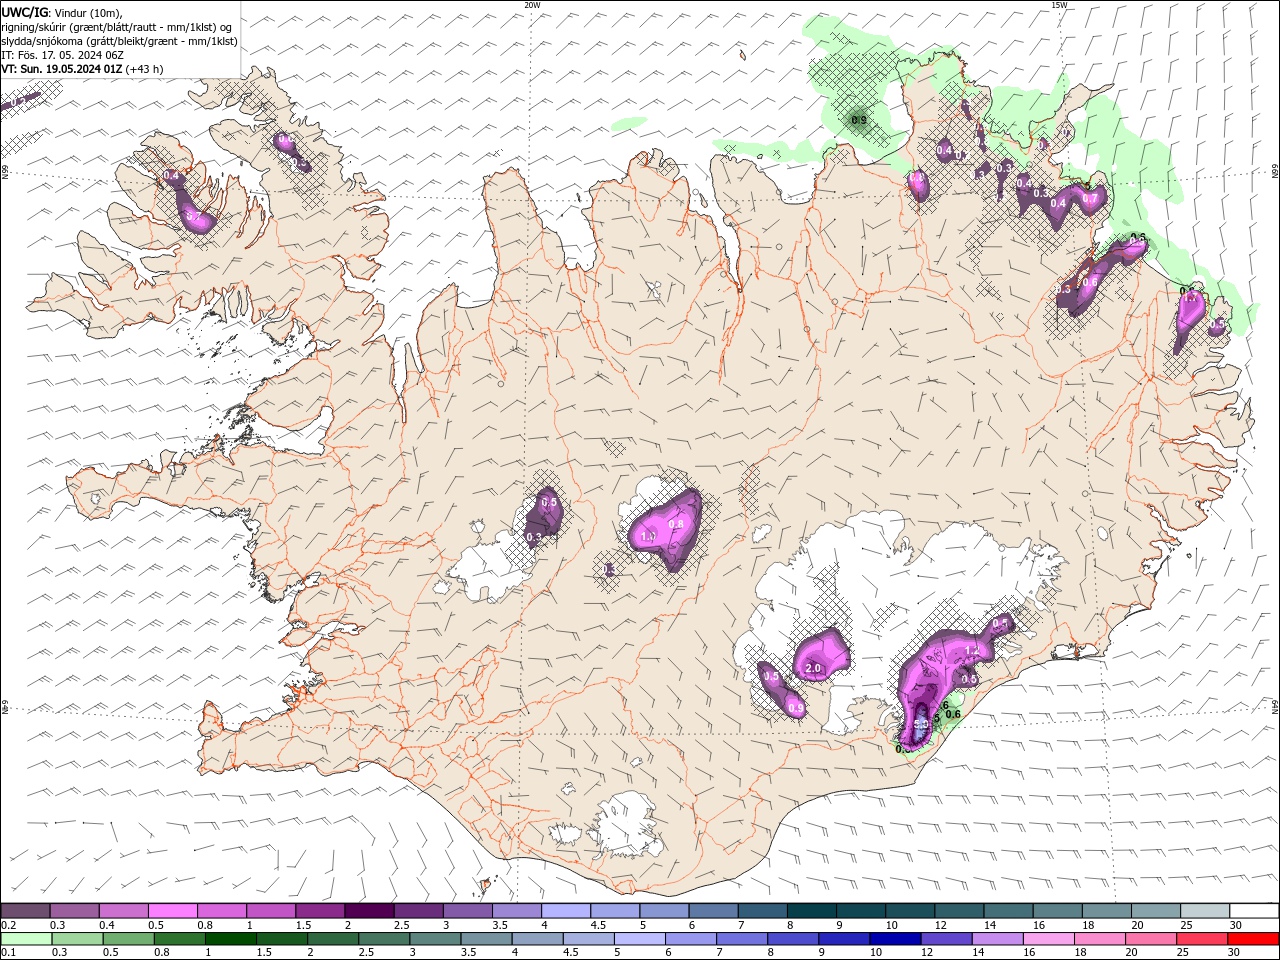
Task: Click the '0.1' number label in lower legend
Action: (x=8, y=953)
